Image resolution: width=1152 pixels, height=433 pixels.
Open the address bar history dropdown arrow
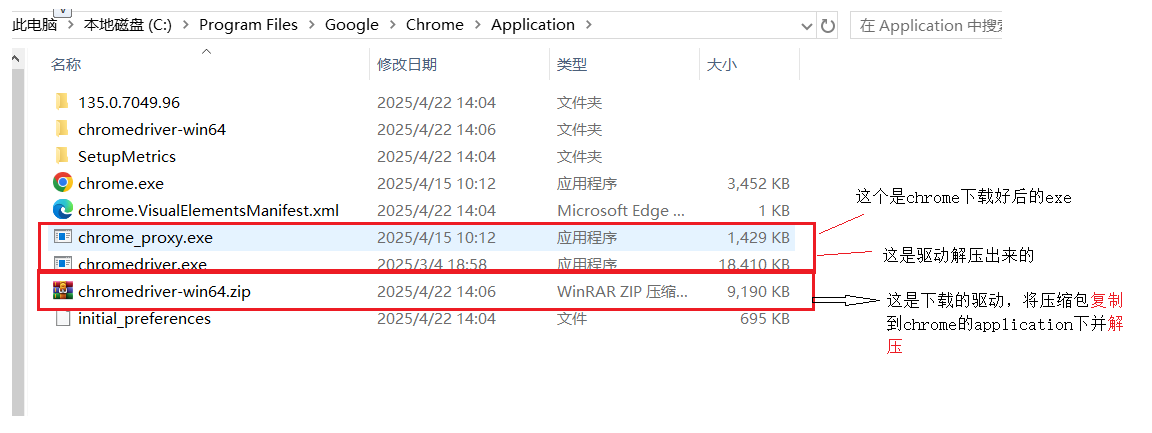point(807,26)
